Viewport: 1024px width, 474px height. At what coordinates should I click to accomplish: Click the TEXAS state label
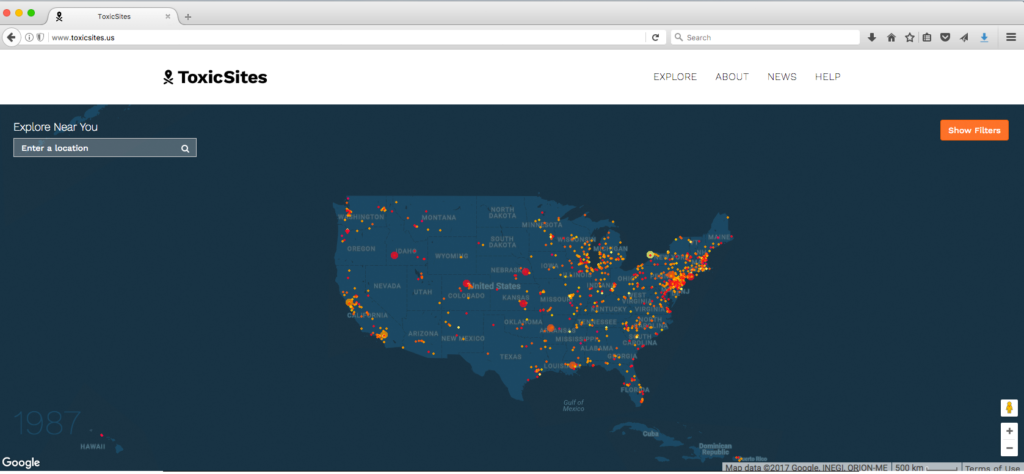point(511,357)
